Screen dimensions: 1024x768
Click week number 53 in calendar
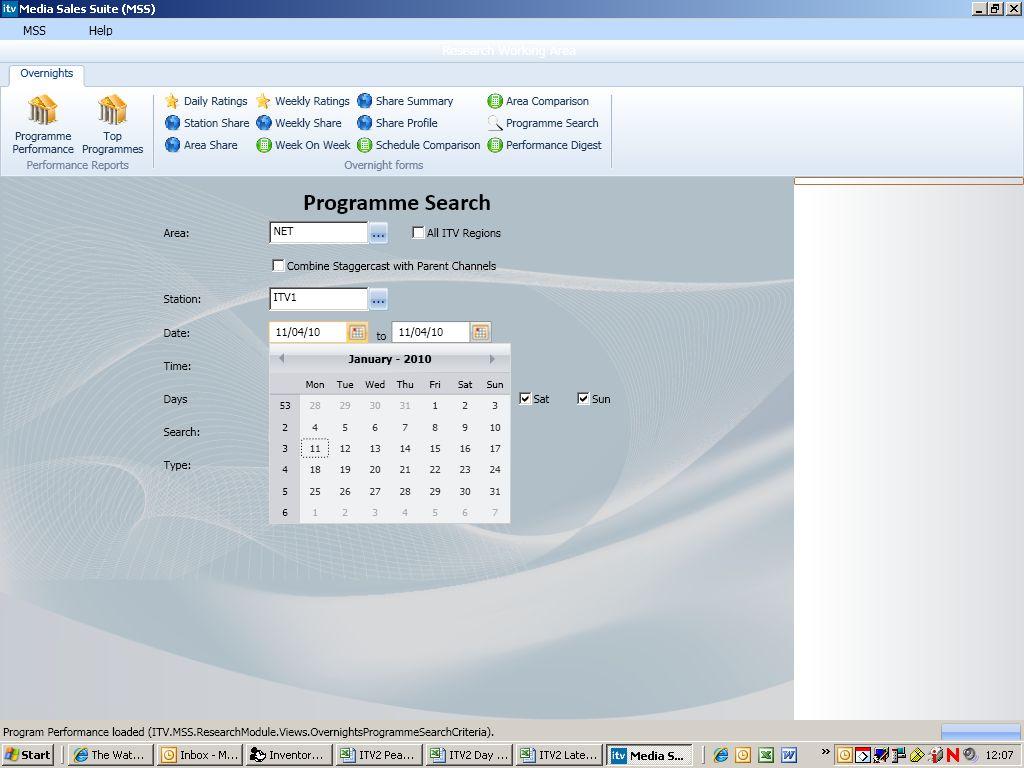tap(285, 406)
